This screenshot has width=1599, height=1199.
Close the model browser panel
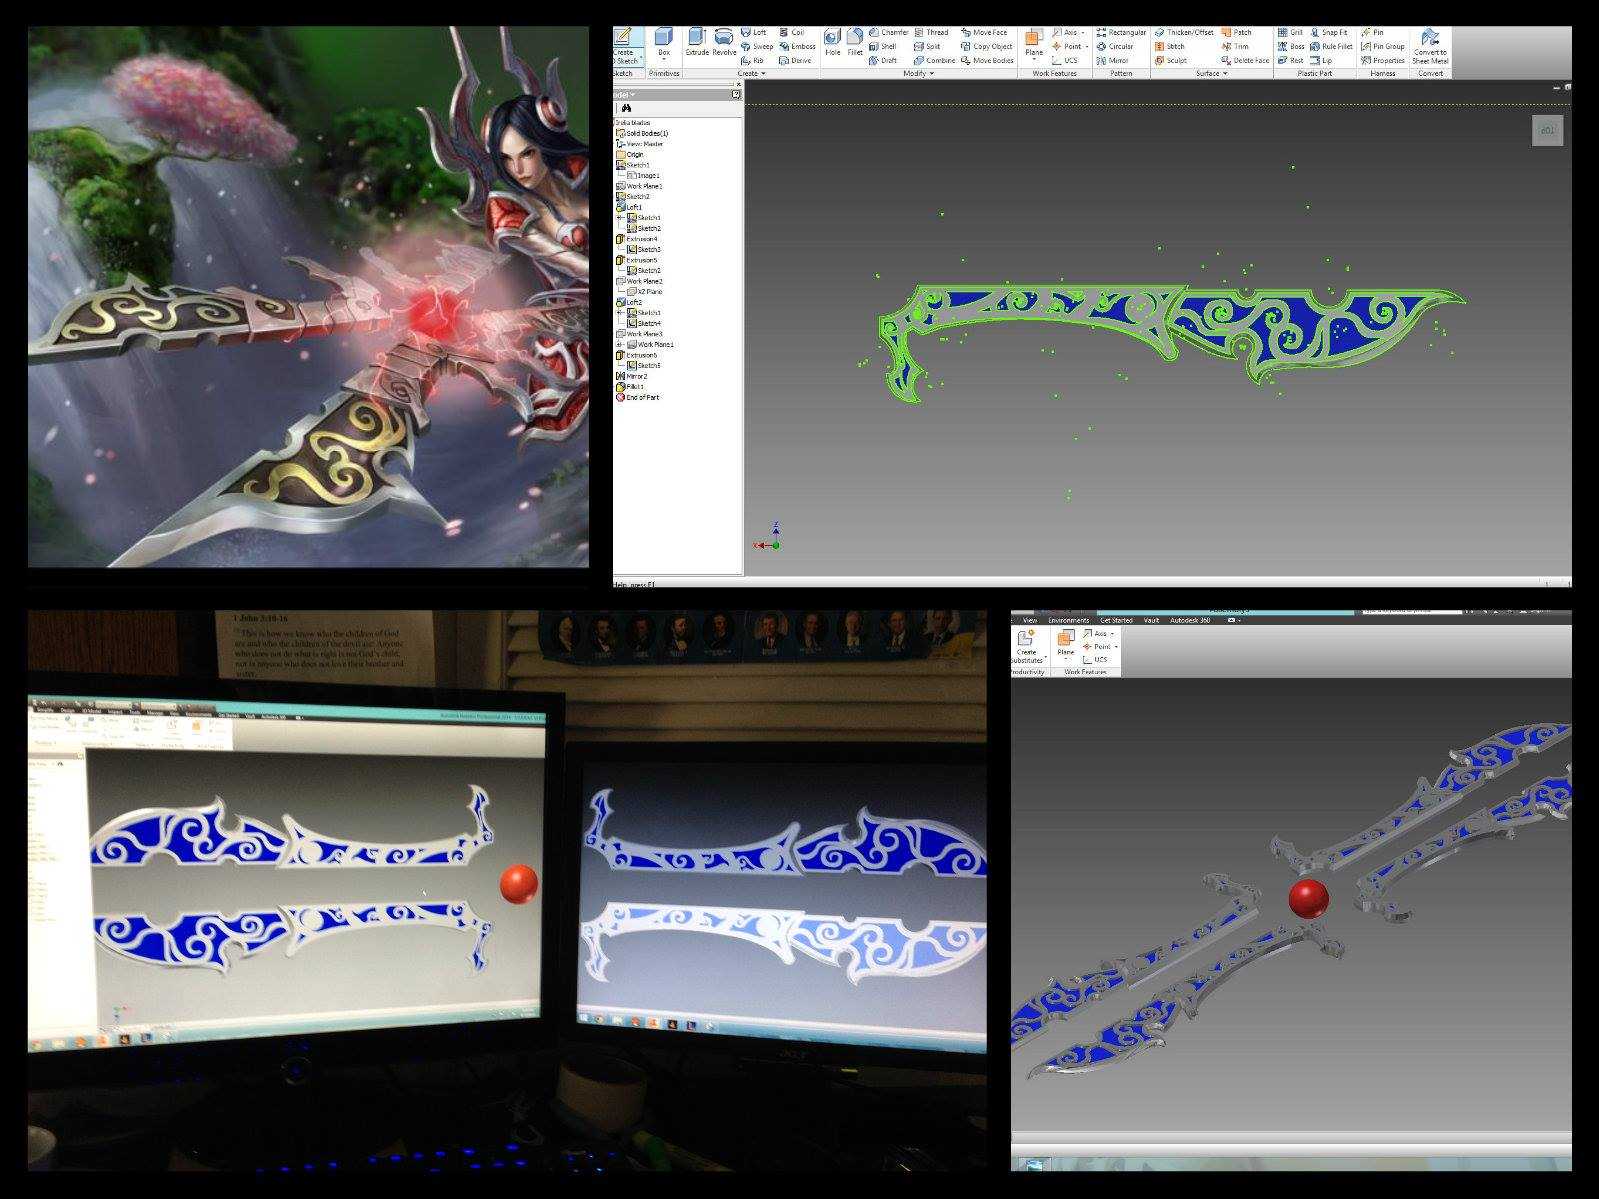[738, 84]
